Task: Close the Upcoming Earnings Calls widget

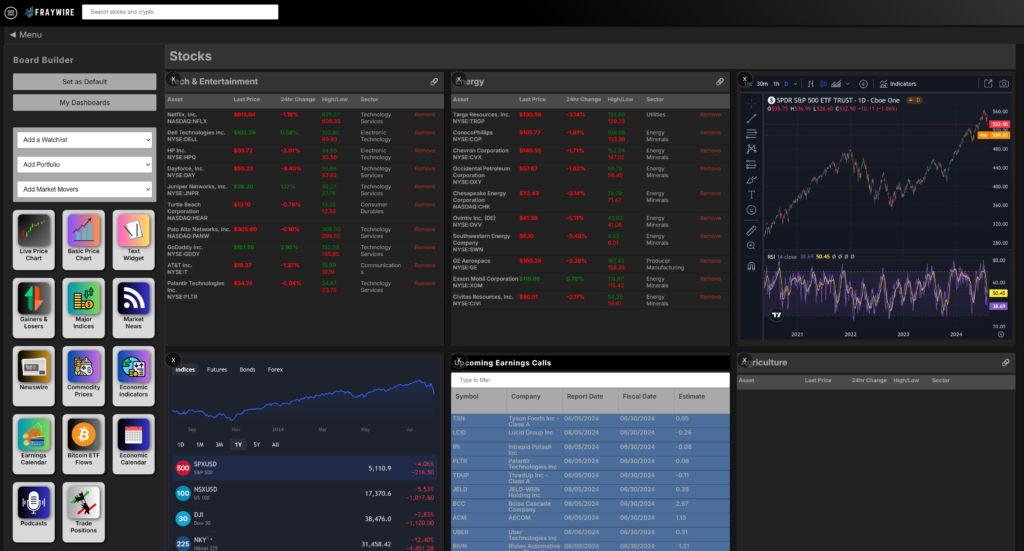Action: 459,360
